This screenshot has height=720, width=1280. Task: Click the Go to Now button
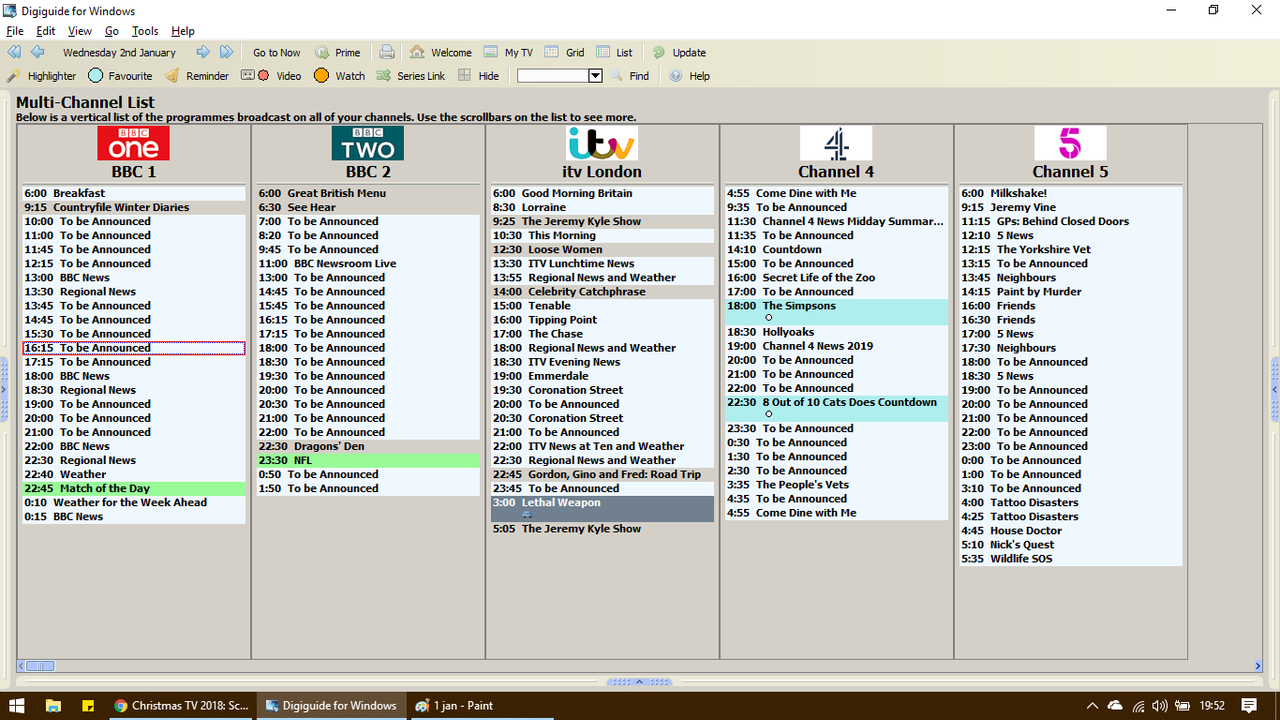point(276,53)
